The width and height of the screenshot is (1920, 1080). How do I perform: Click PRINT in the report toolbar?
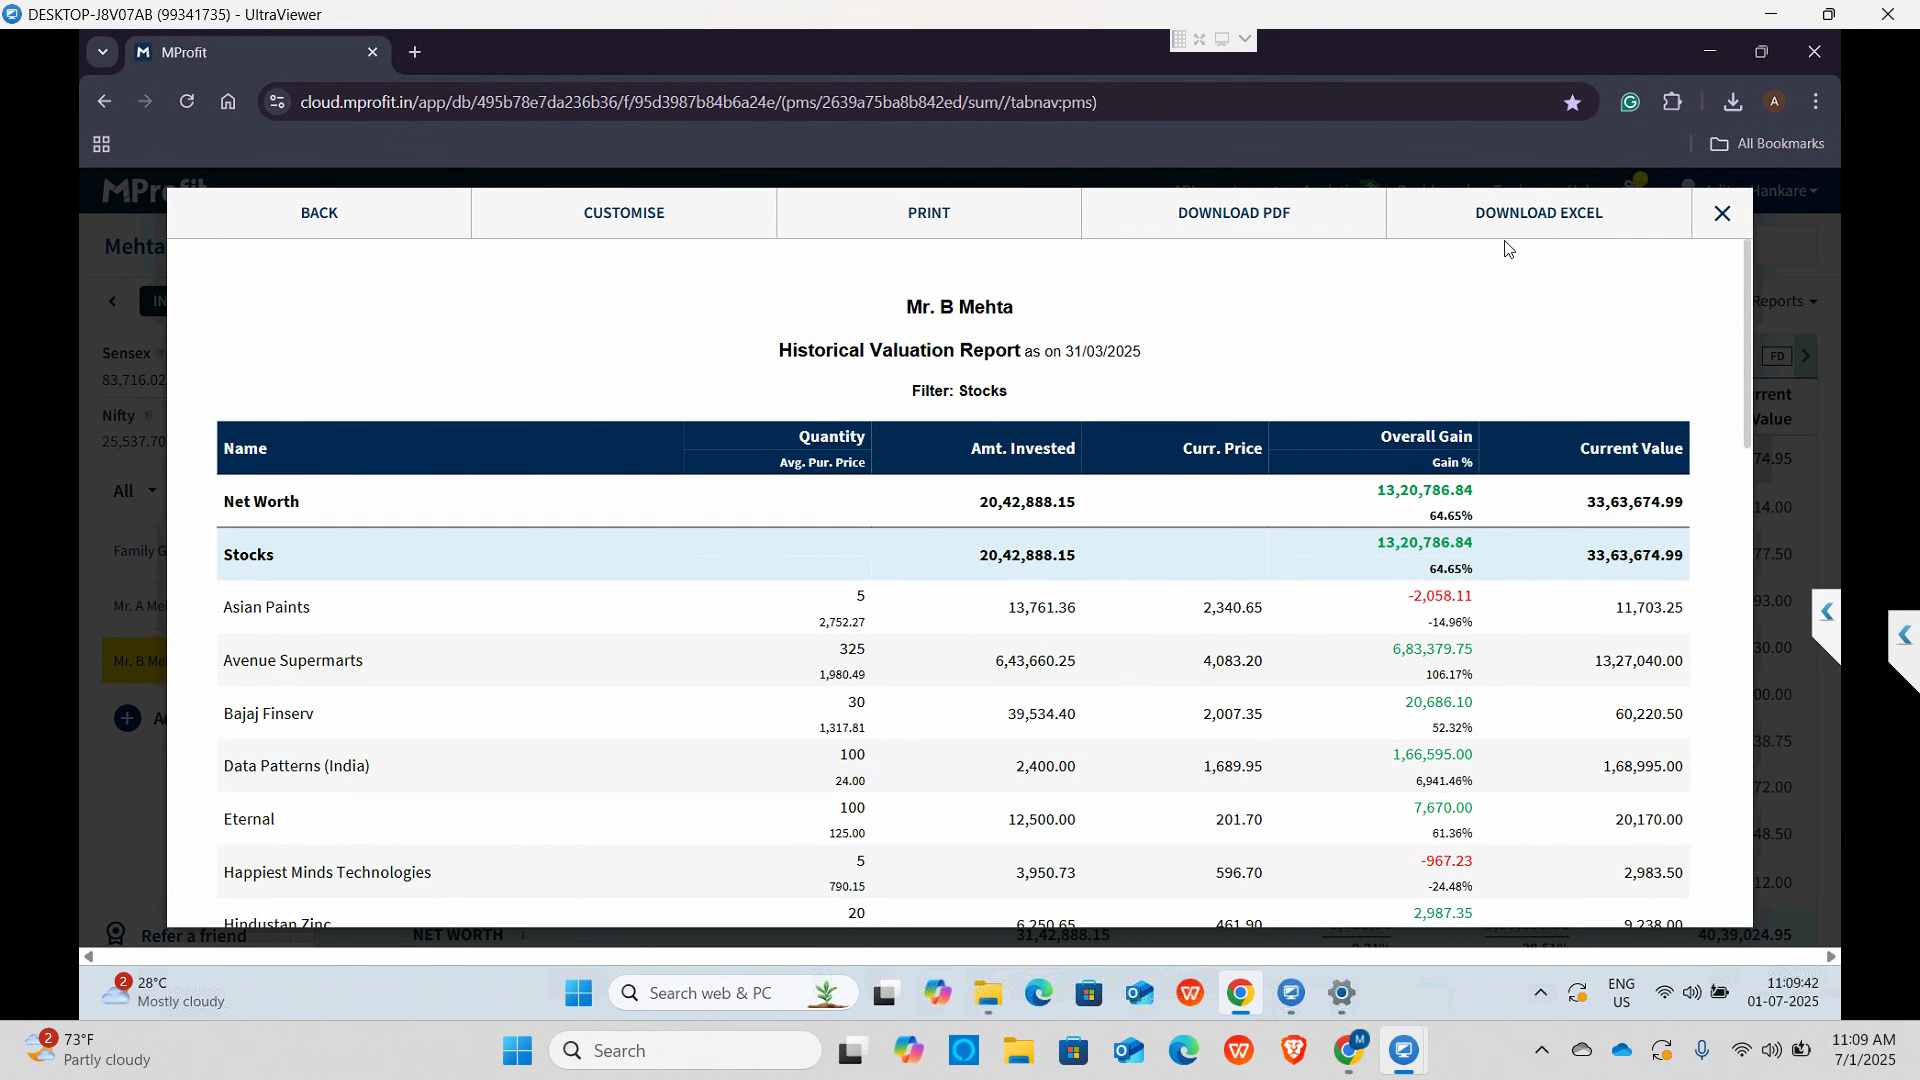coord(929,213)
